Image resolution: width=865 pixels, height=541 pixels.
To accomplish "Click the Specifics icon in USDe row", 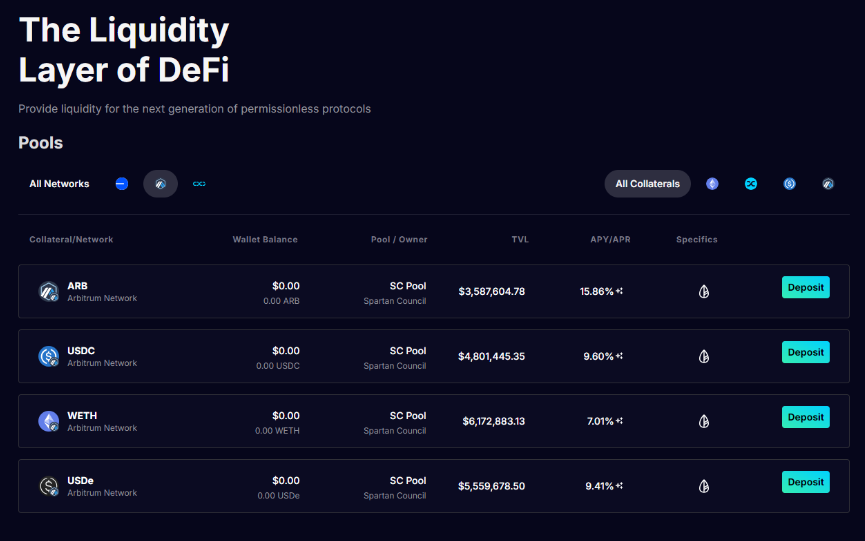I will [704, 486].
